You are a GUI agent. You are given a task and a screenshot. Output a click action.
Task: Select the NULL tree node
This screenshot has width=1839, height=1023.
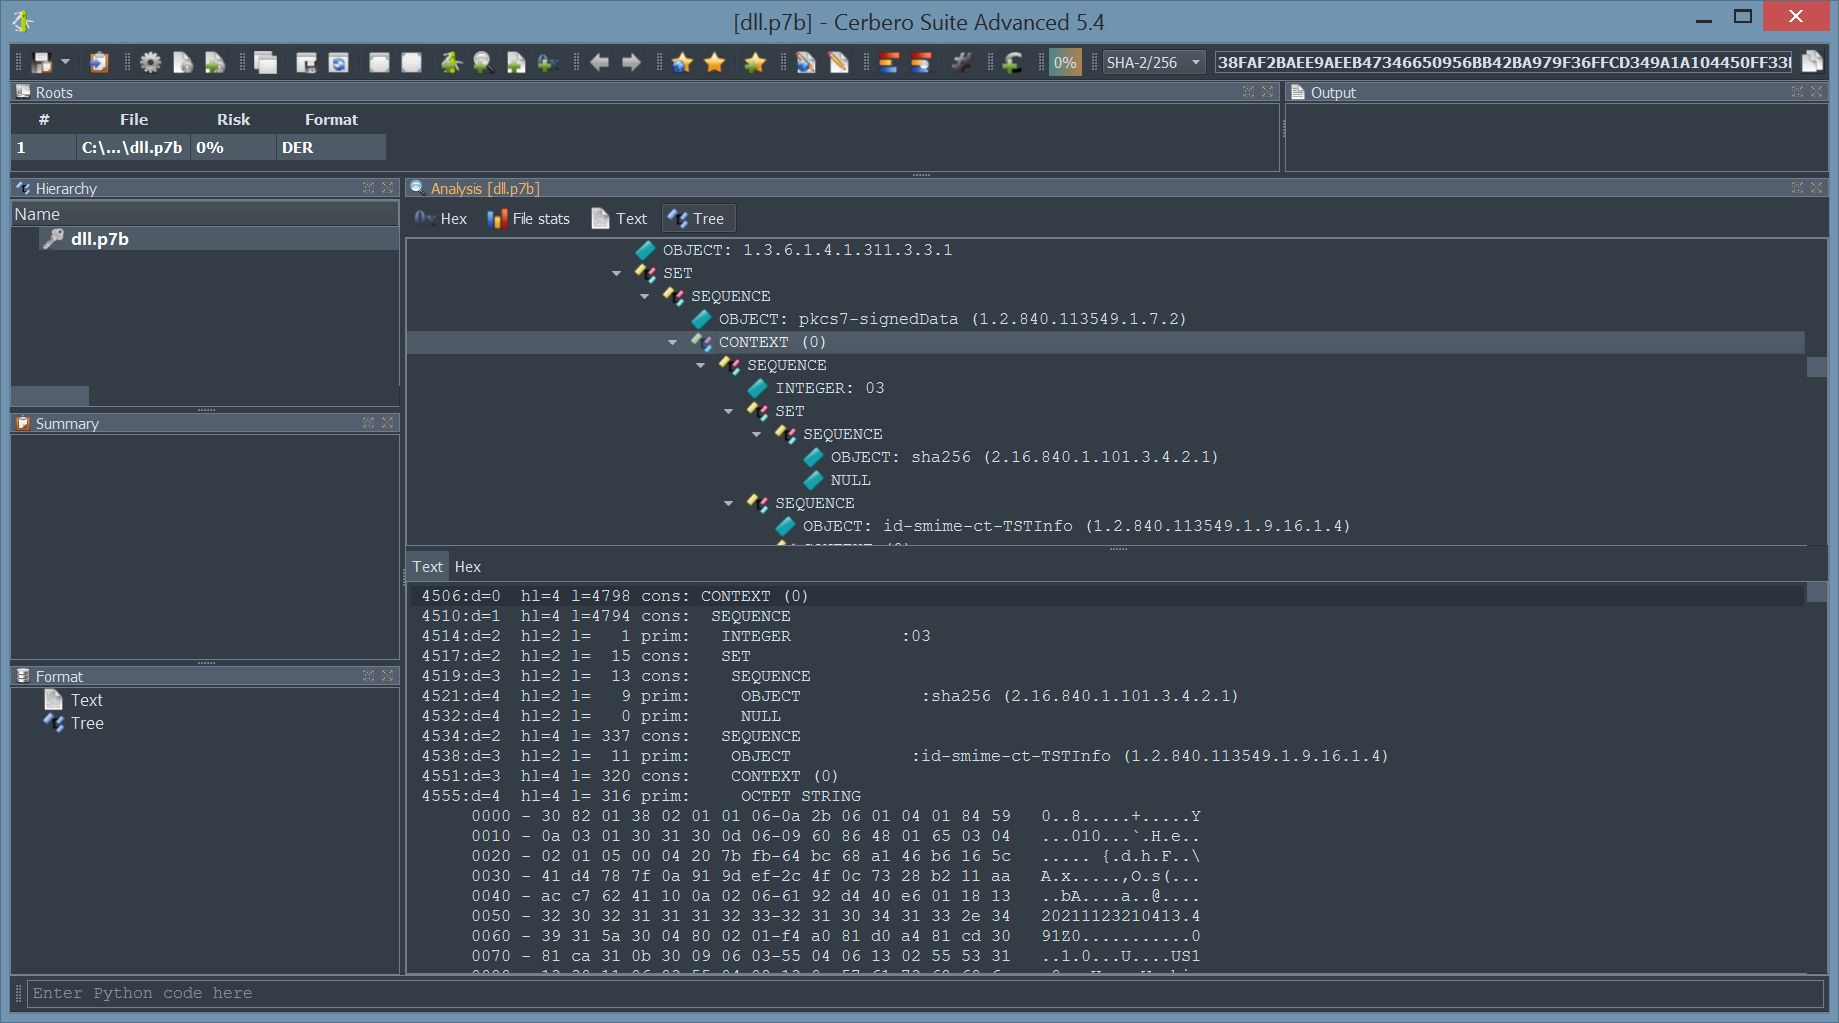point(850,480)
